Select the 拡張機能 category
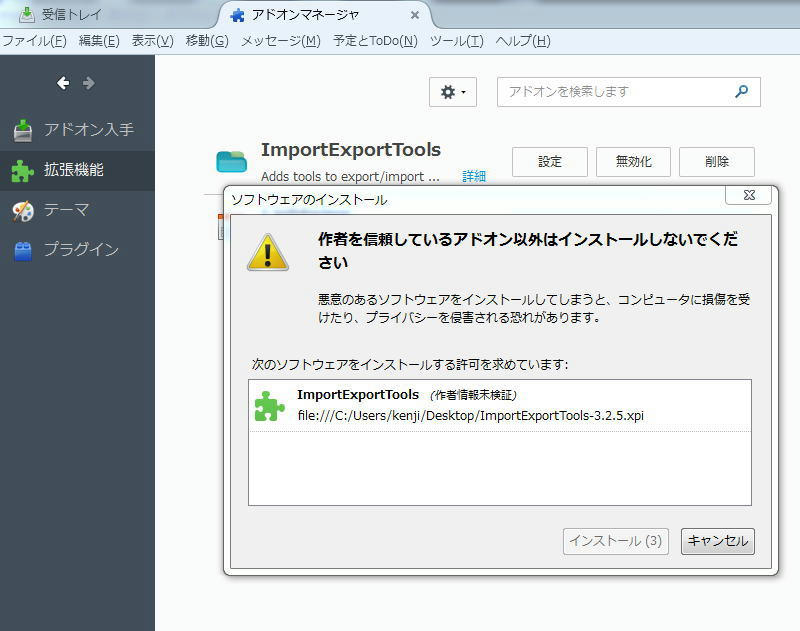Image resolution: width=800 pixels, height=631 pixels. (77, 170)
